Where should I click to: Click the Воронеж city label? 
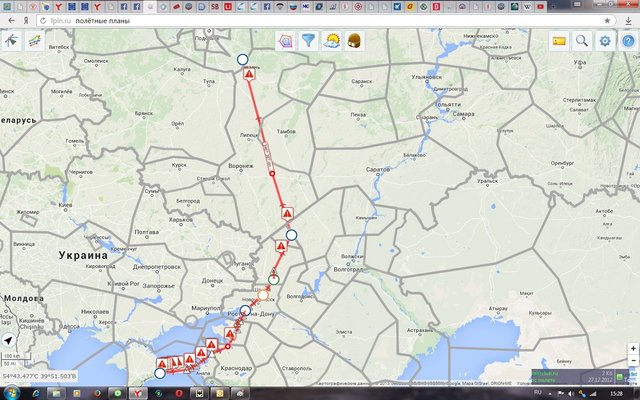pos(241,166)
